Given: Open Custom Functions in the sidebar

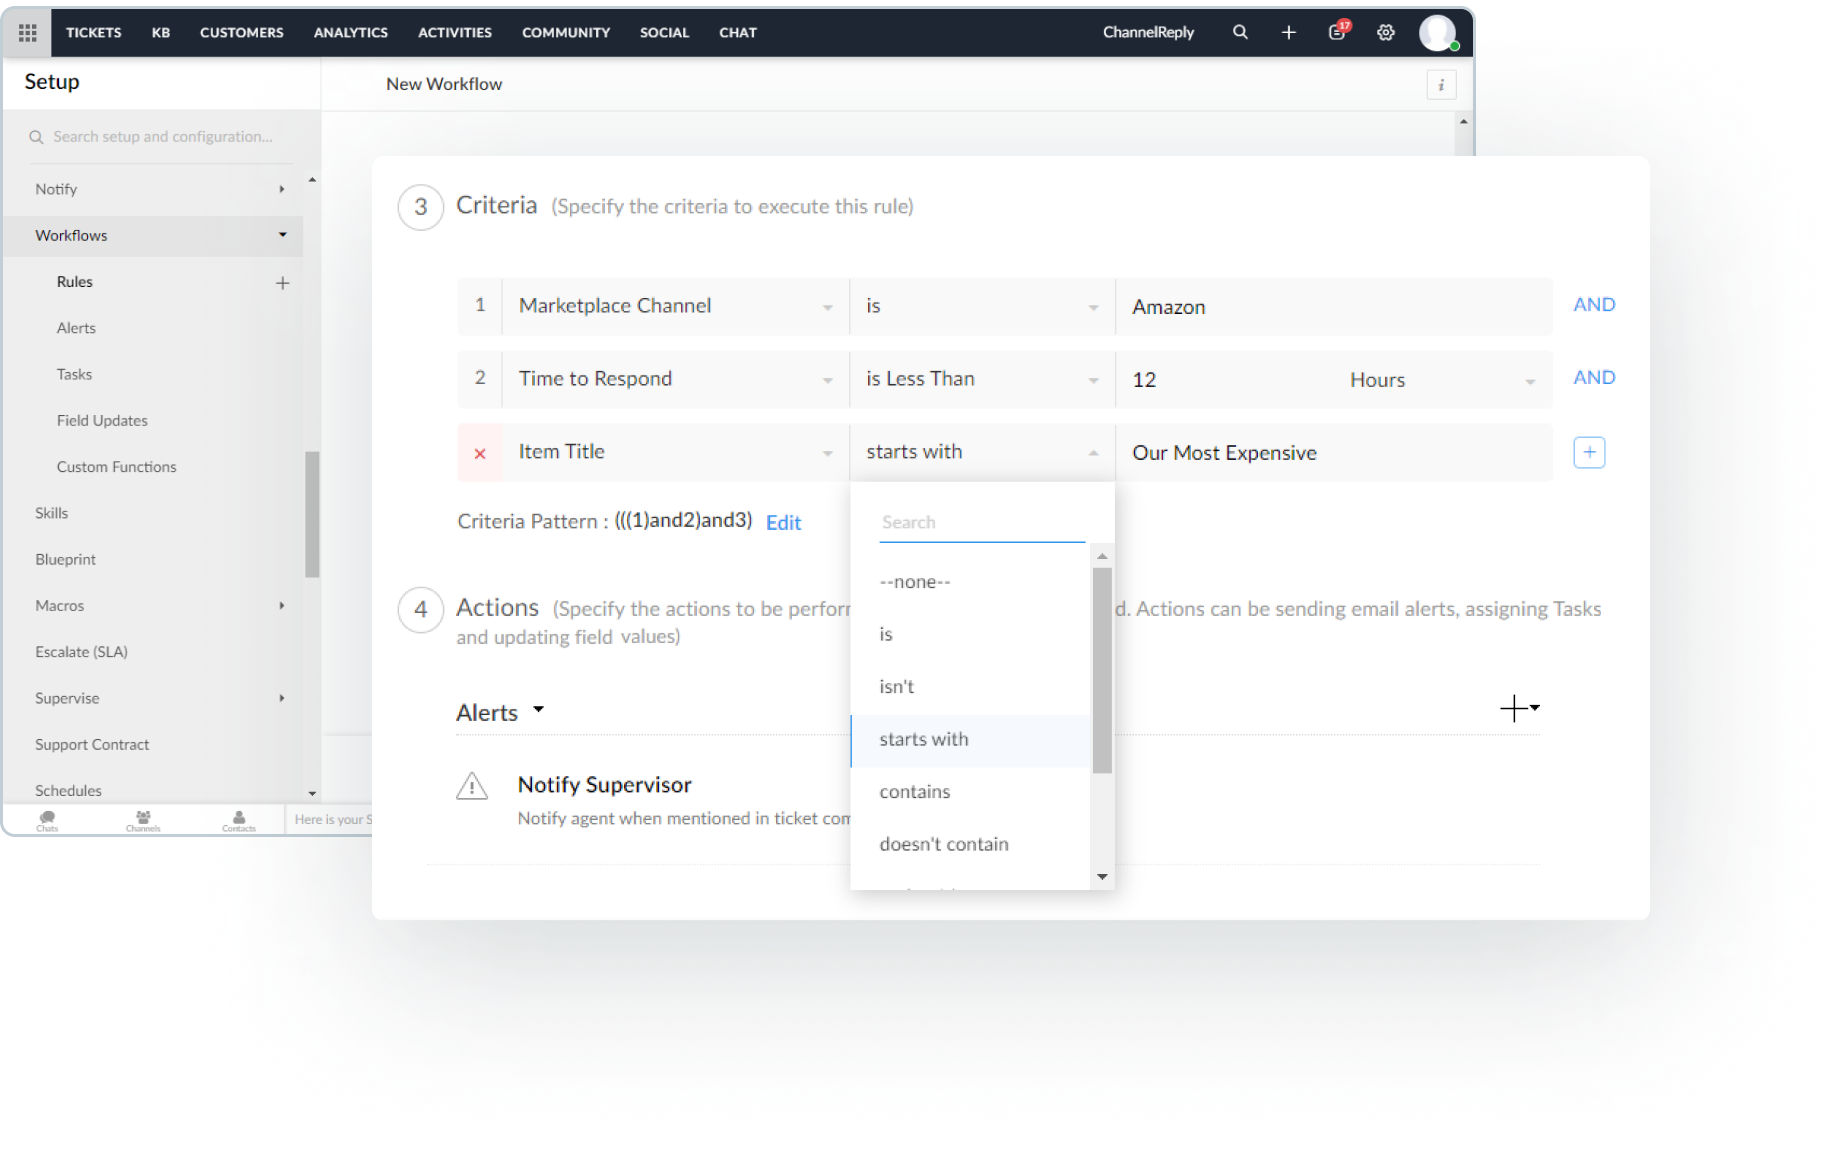Looking at the screenshot, I should click(x=116, y=467).
